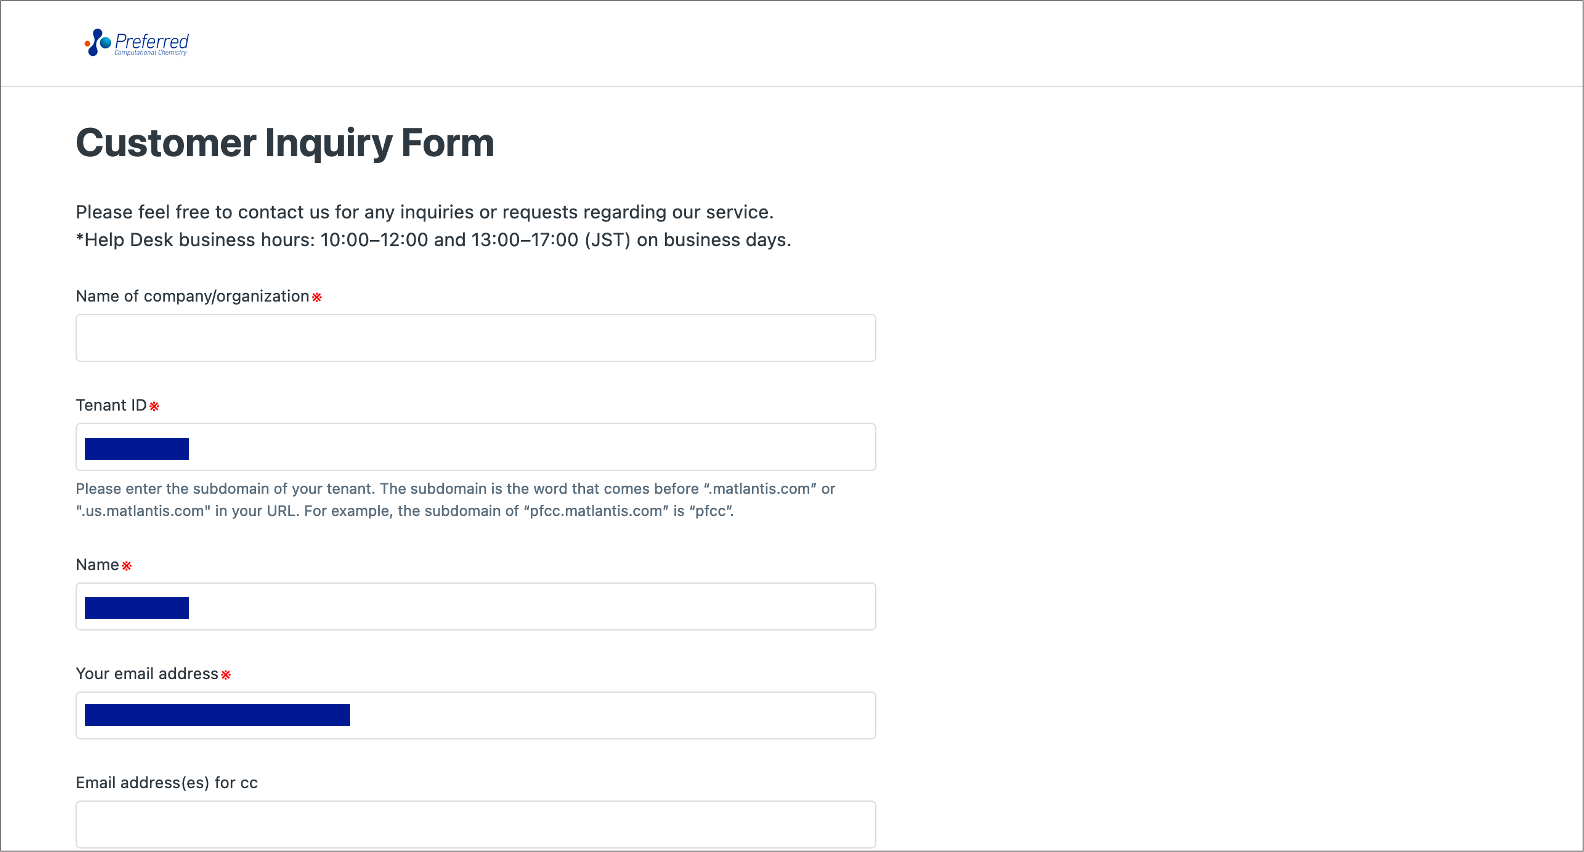Select the Name input field
The image size is (1584, 852).
pyautogui.click(x=530, y=607)
